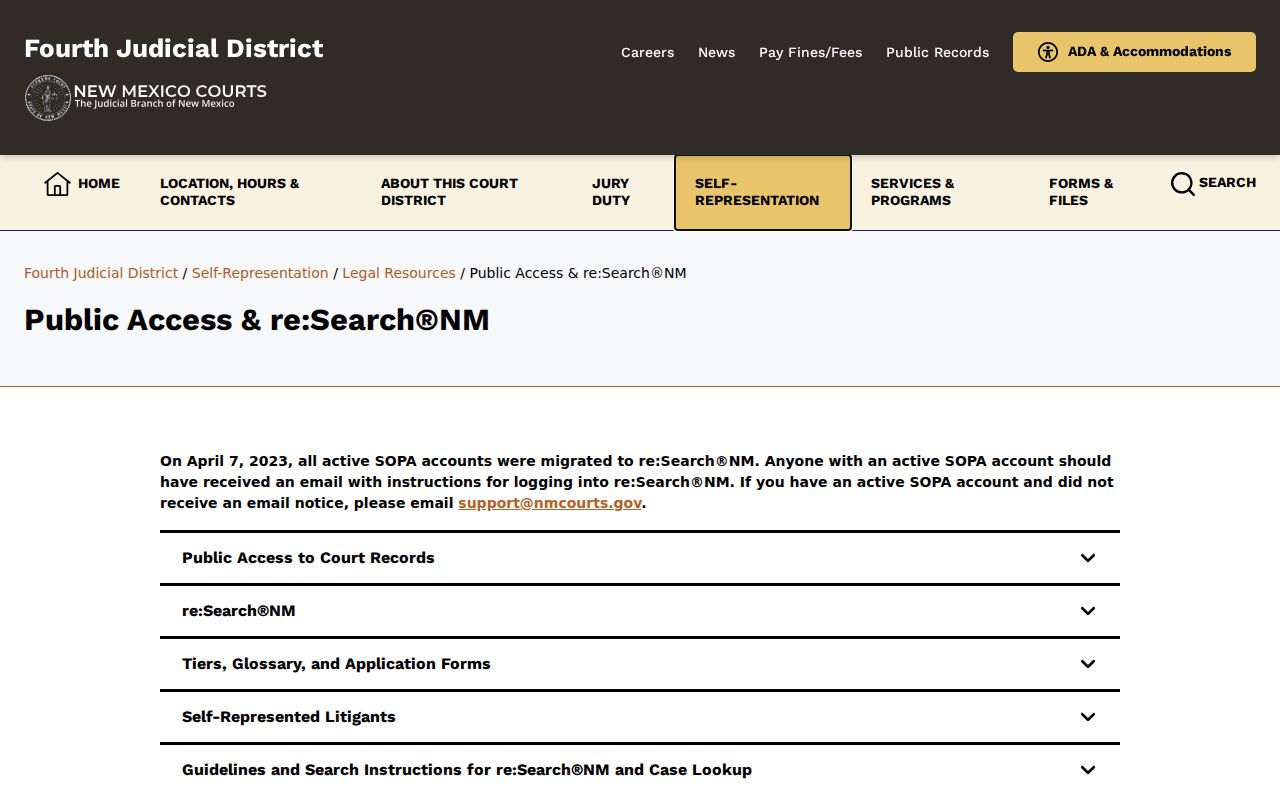Expand the re:Search®NM accordion chevron
This screenshot has height=800, width=1280.
click(x=1088, y=611)
